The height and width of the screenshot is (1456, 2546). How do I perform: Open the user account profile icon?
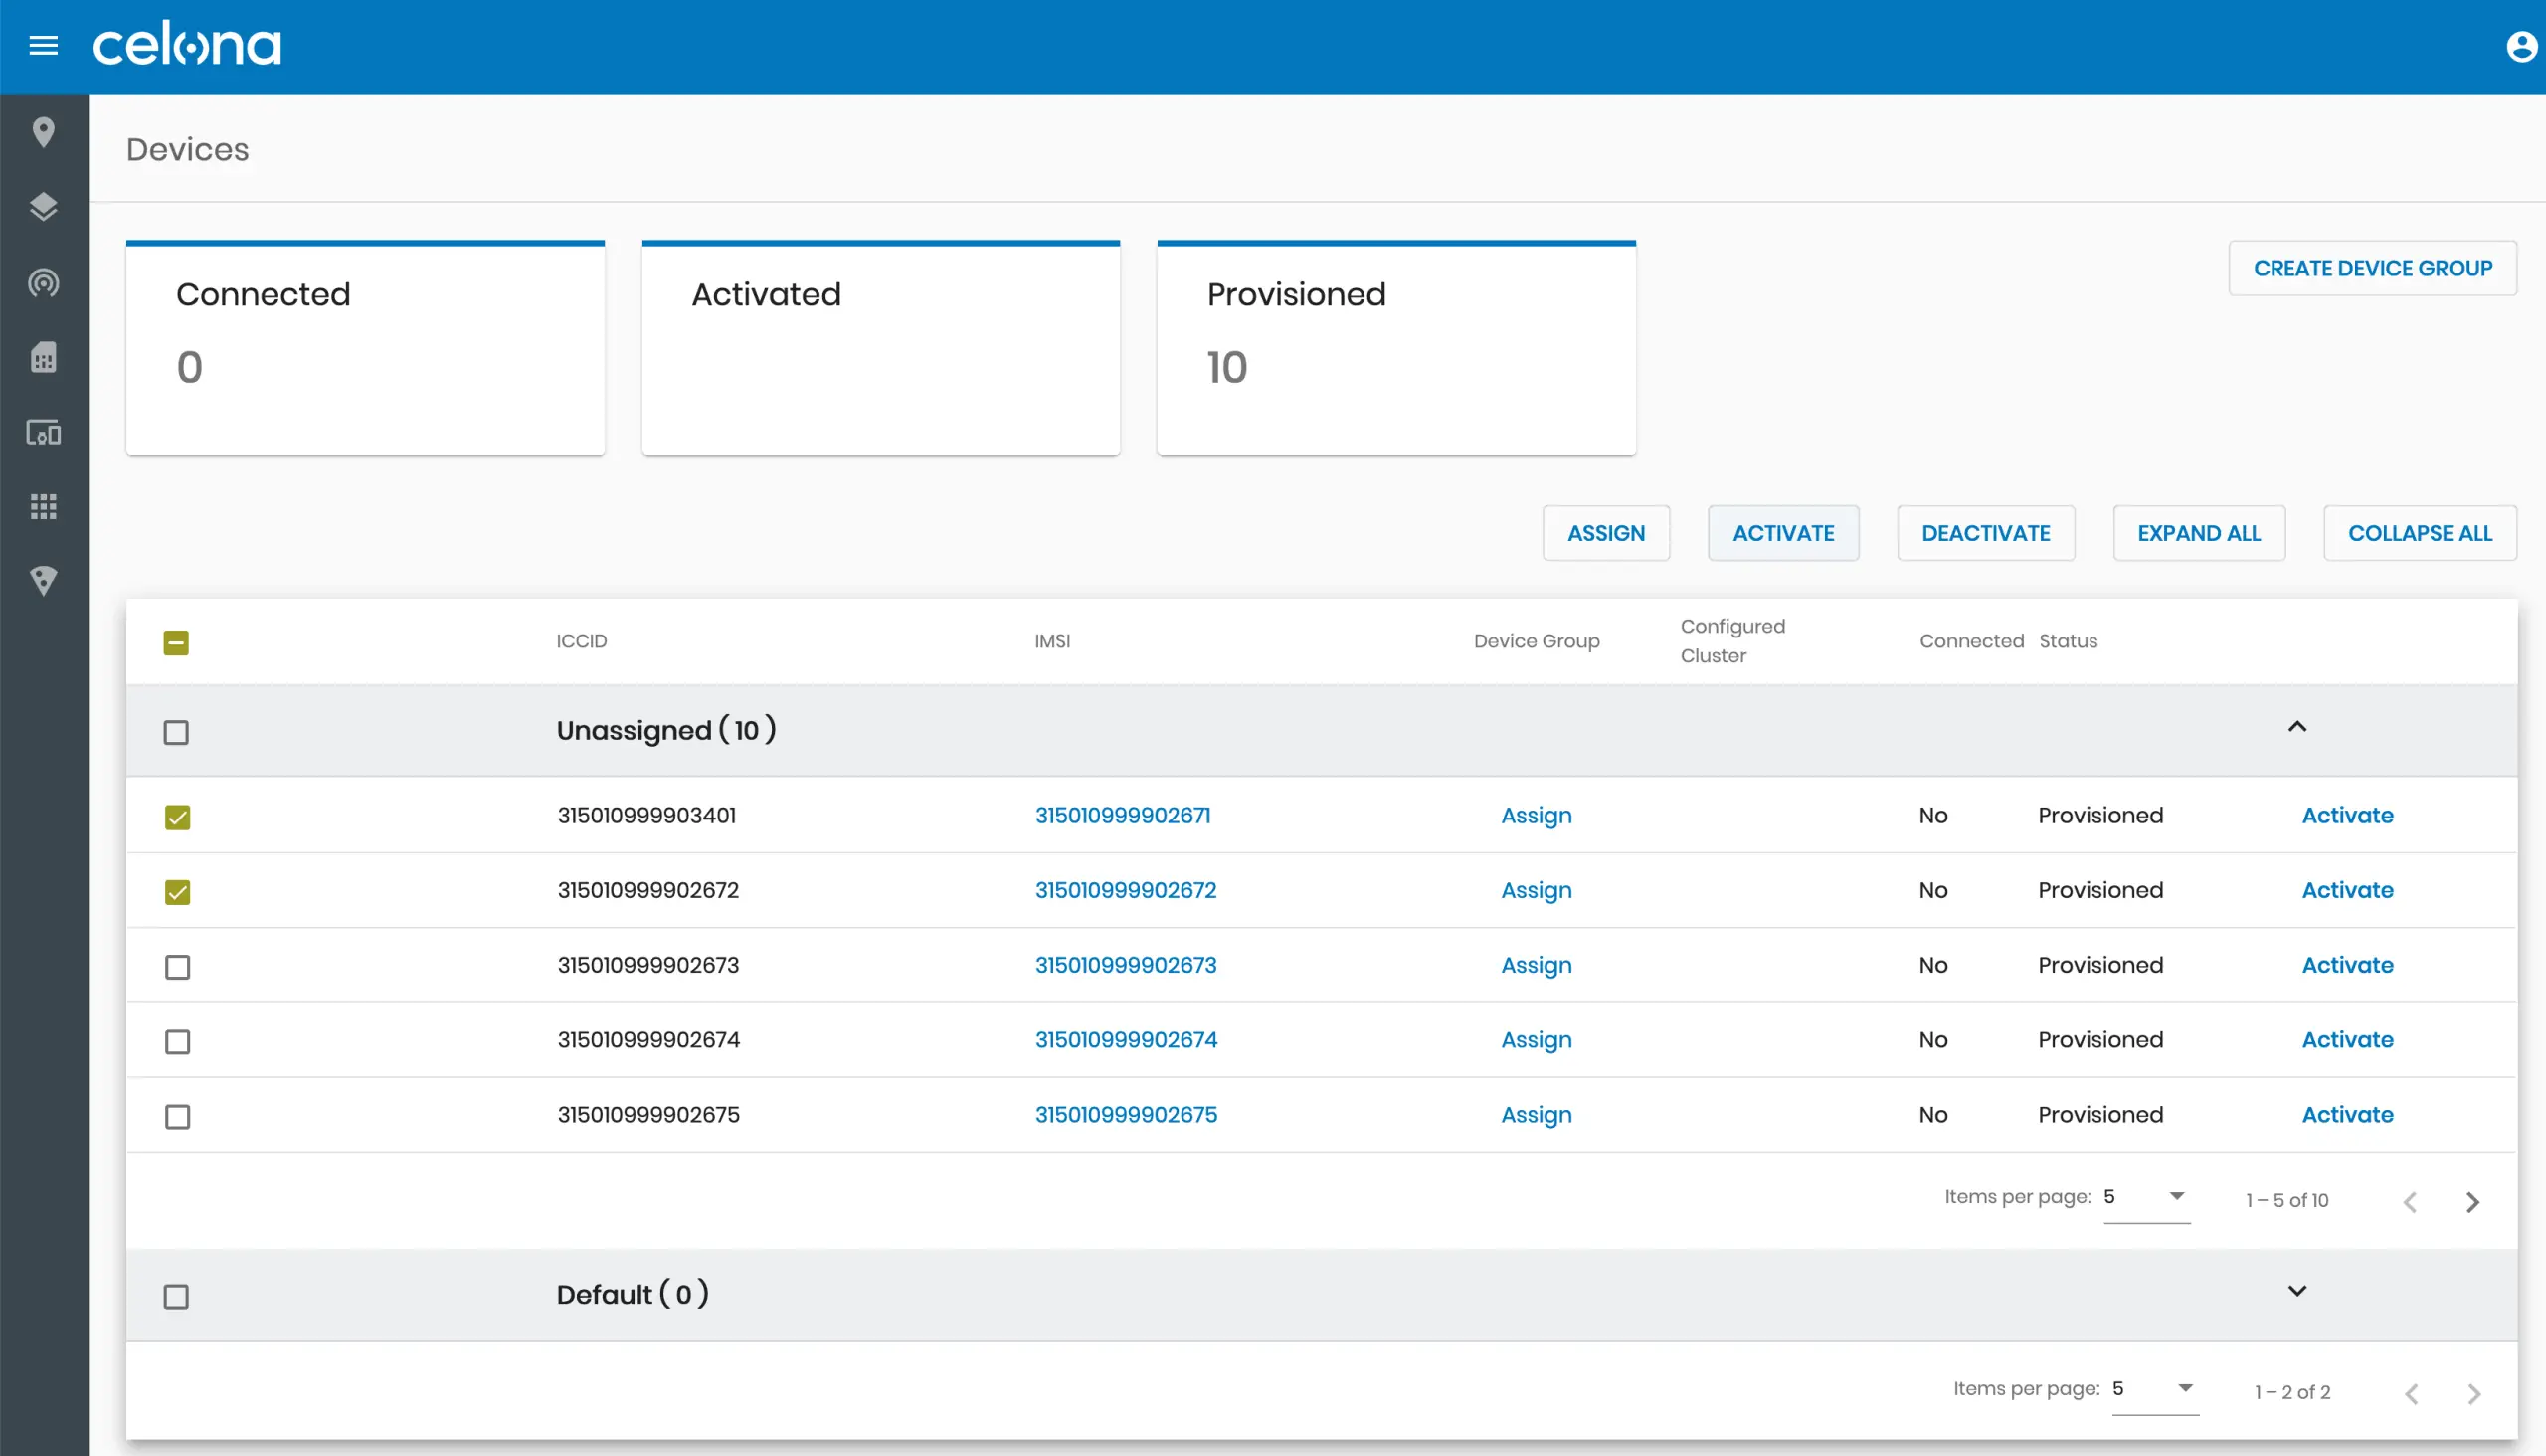[x=2522, y=46]
